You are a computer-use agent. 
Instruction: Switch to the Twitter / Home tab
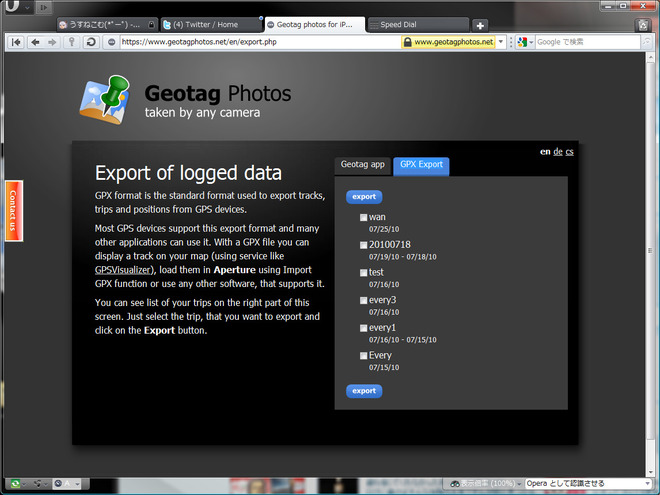click(212, 25)
